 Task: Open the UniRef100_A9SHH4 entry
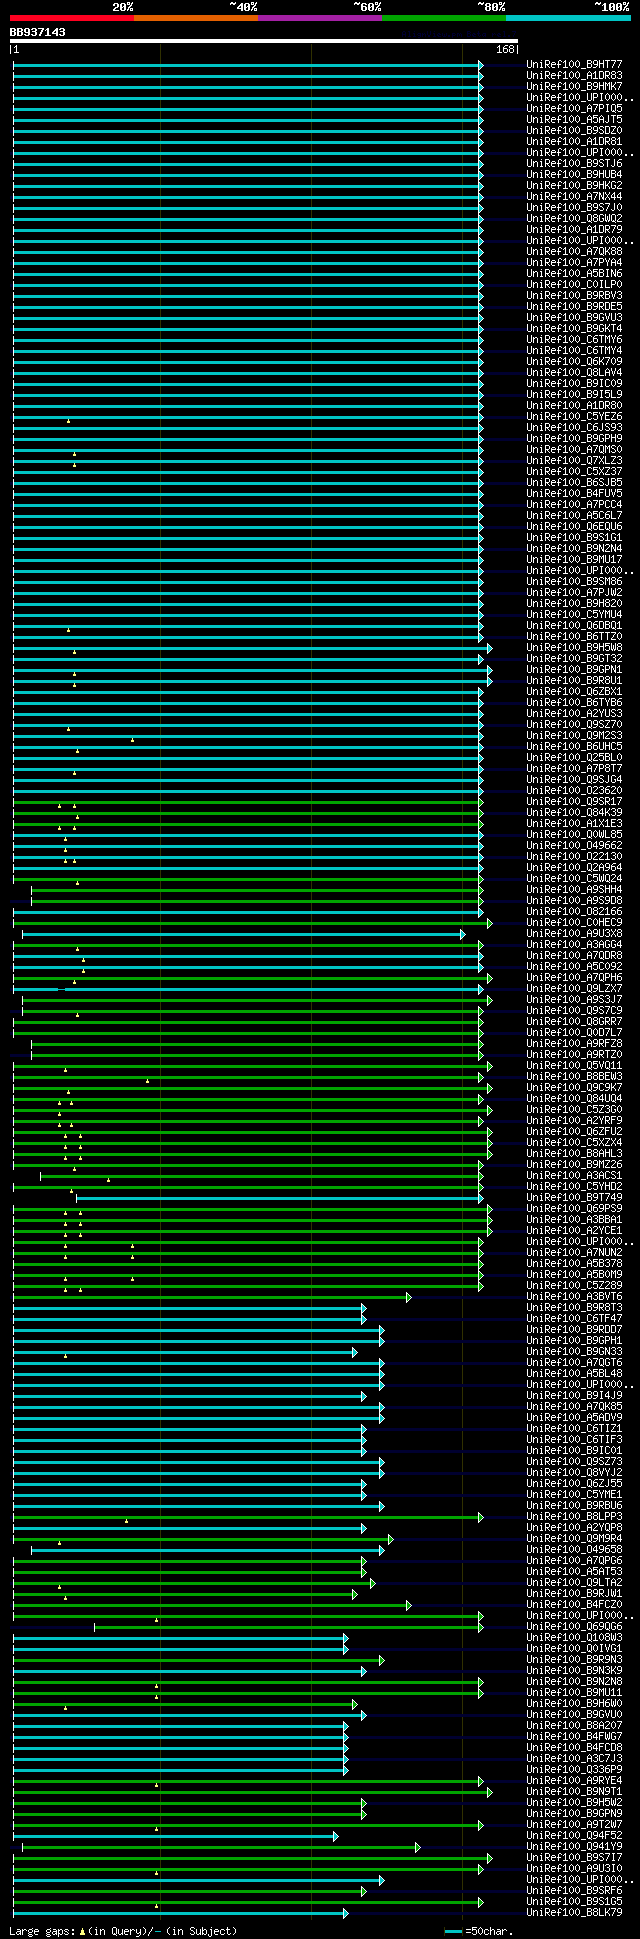pos(575,890)
